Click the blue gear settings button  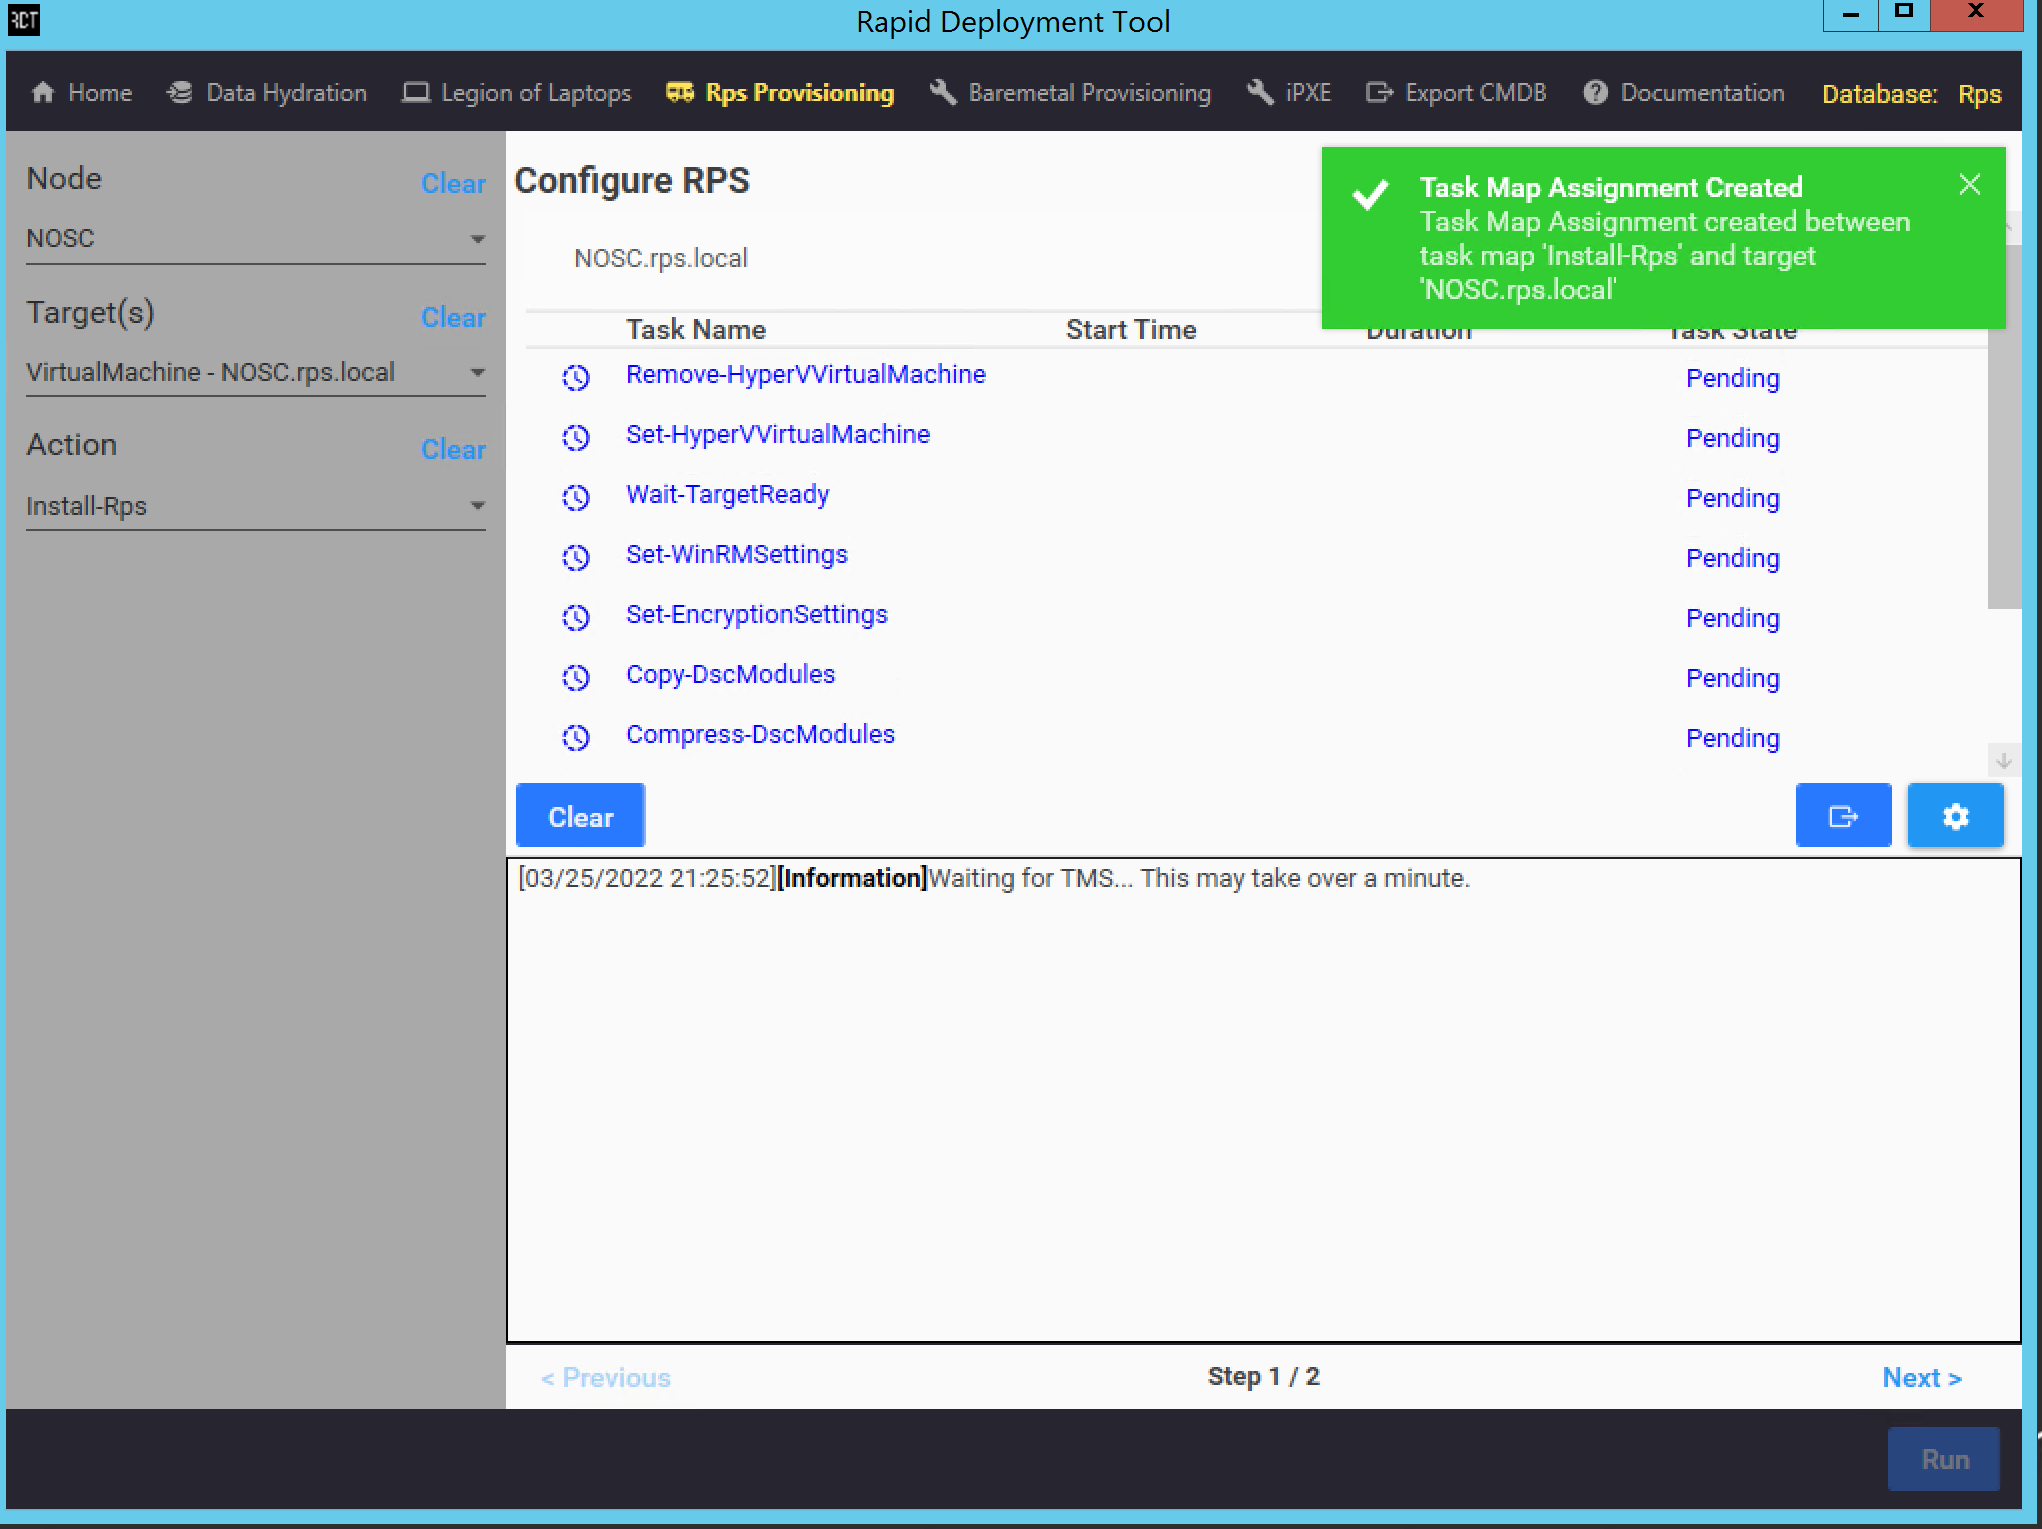(x=1955, y=816)
